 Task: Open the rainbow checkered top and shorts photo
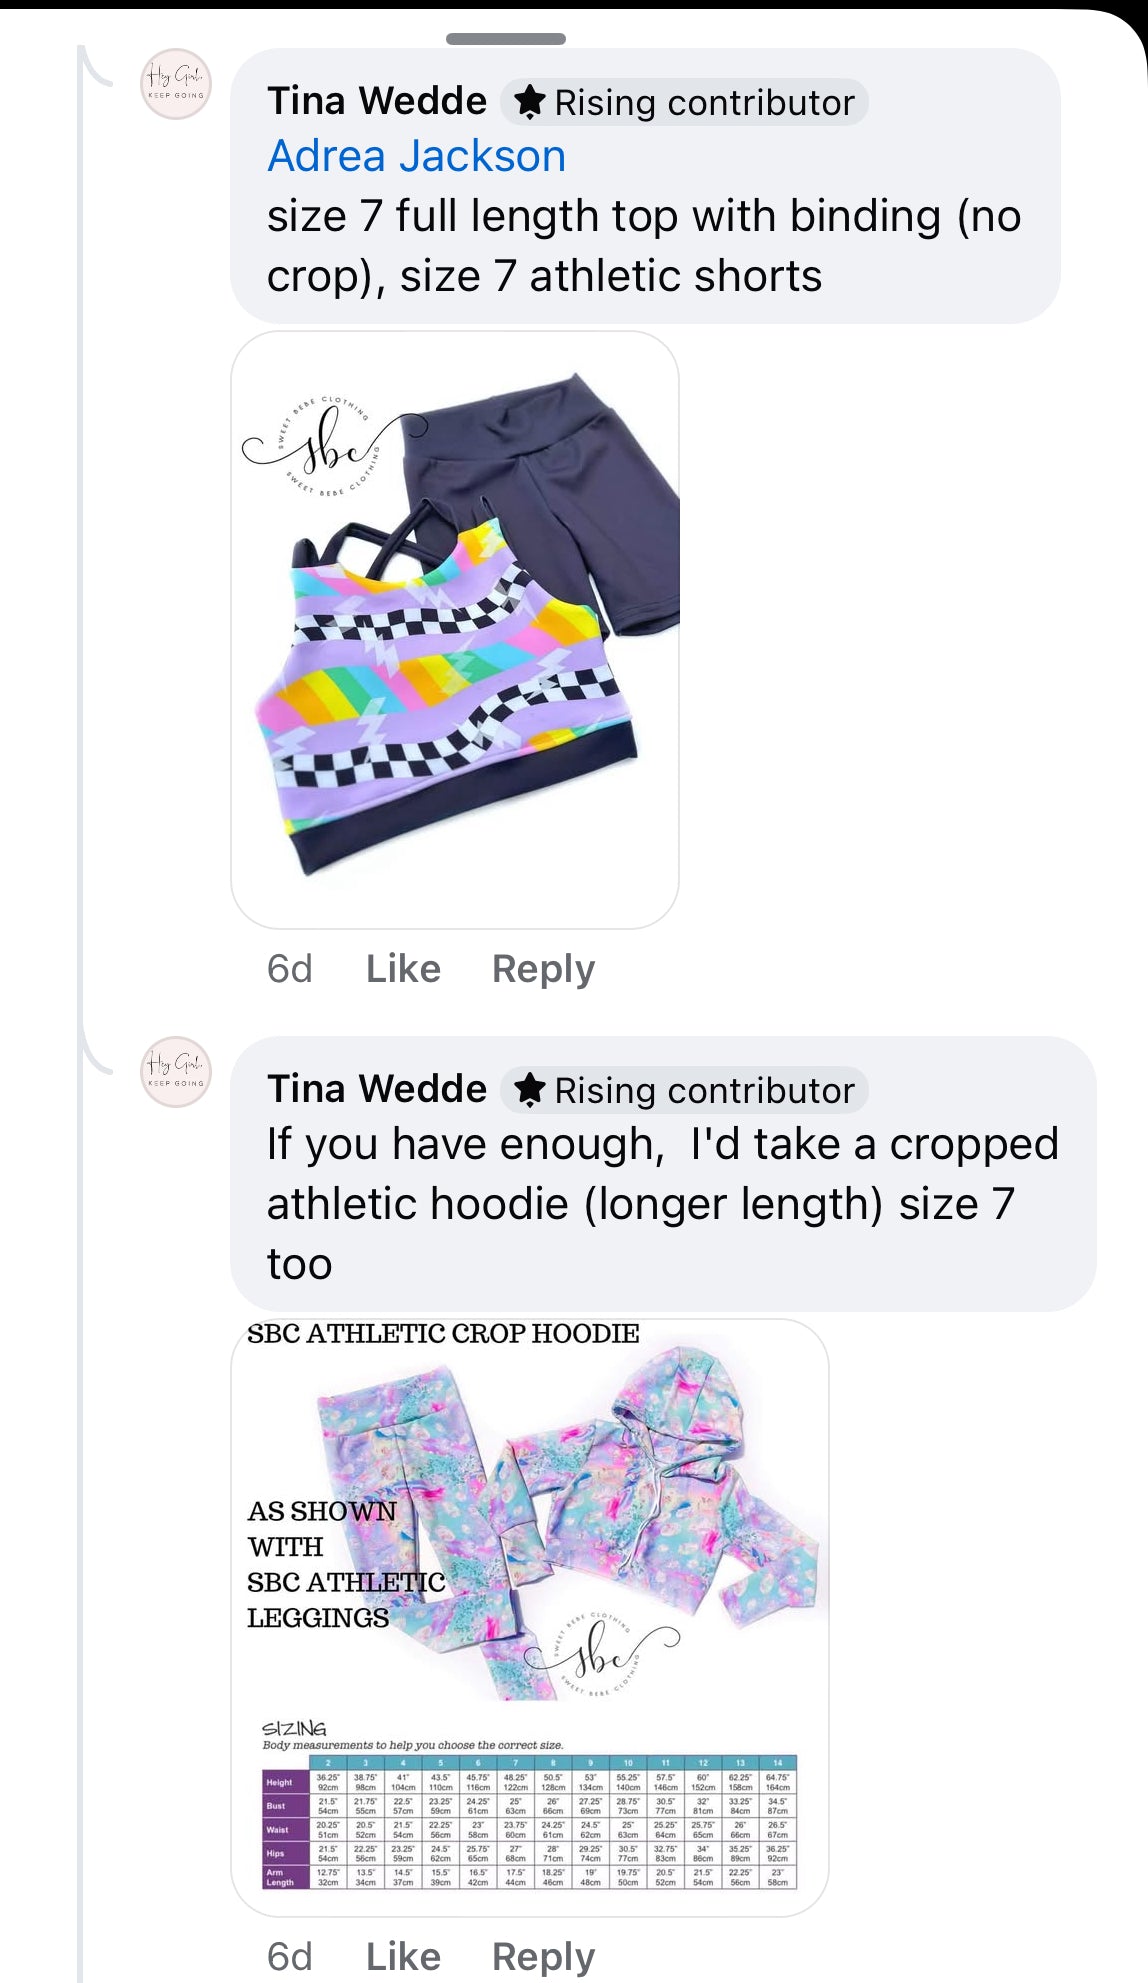455,630
